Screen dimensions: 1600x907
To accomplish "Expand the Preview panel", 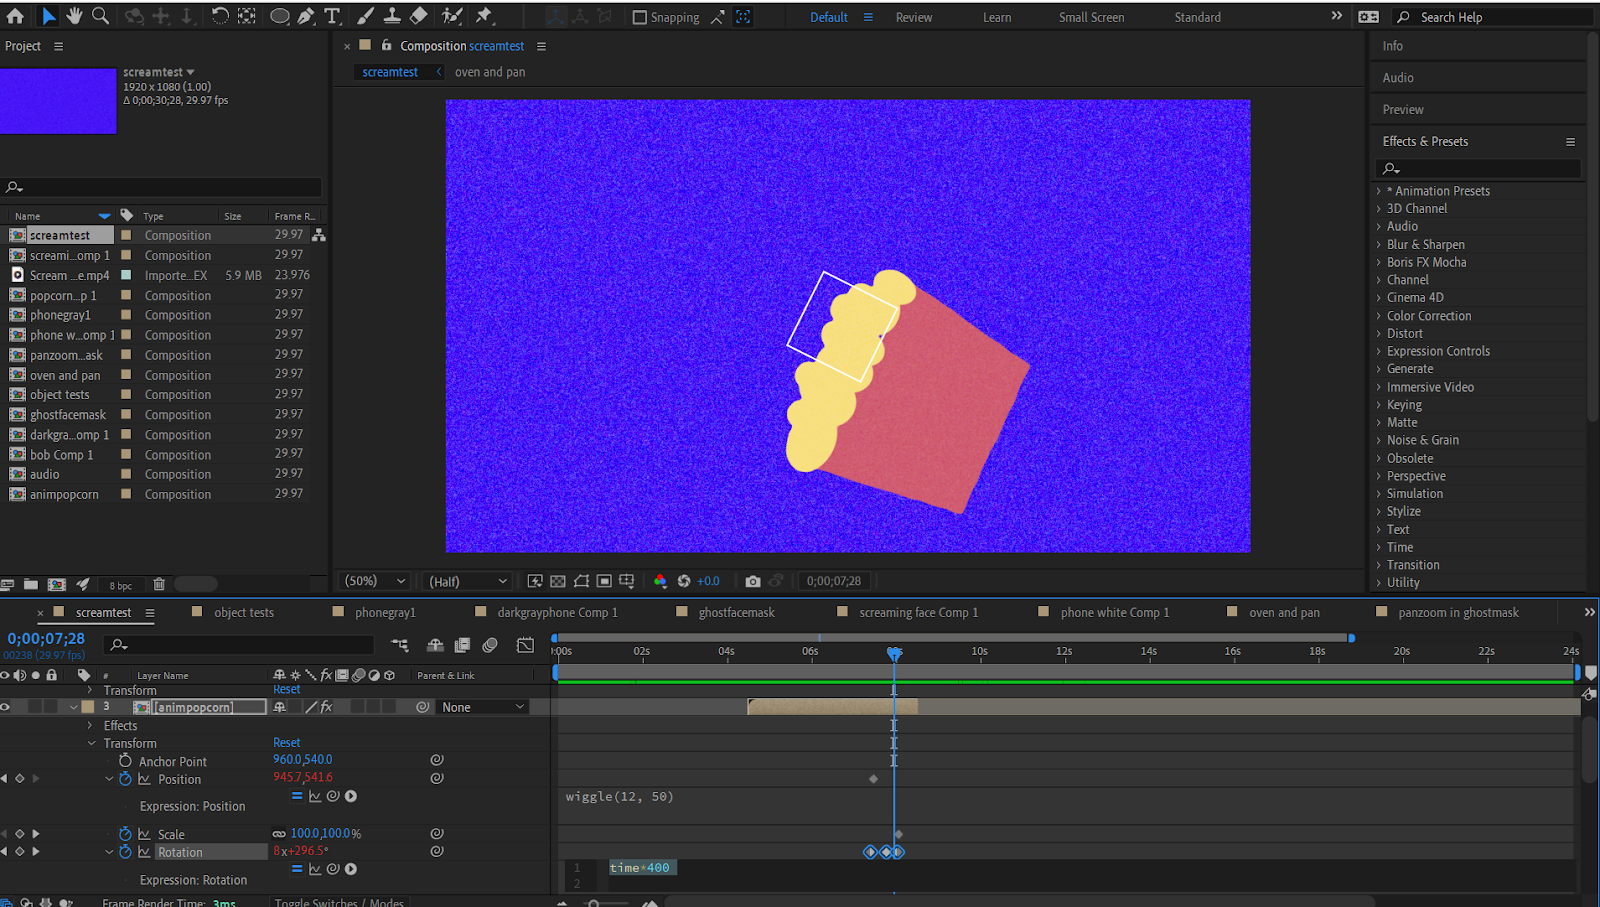I will pos(1403,110).
